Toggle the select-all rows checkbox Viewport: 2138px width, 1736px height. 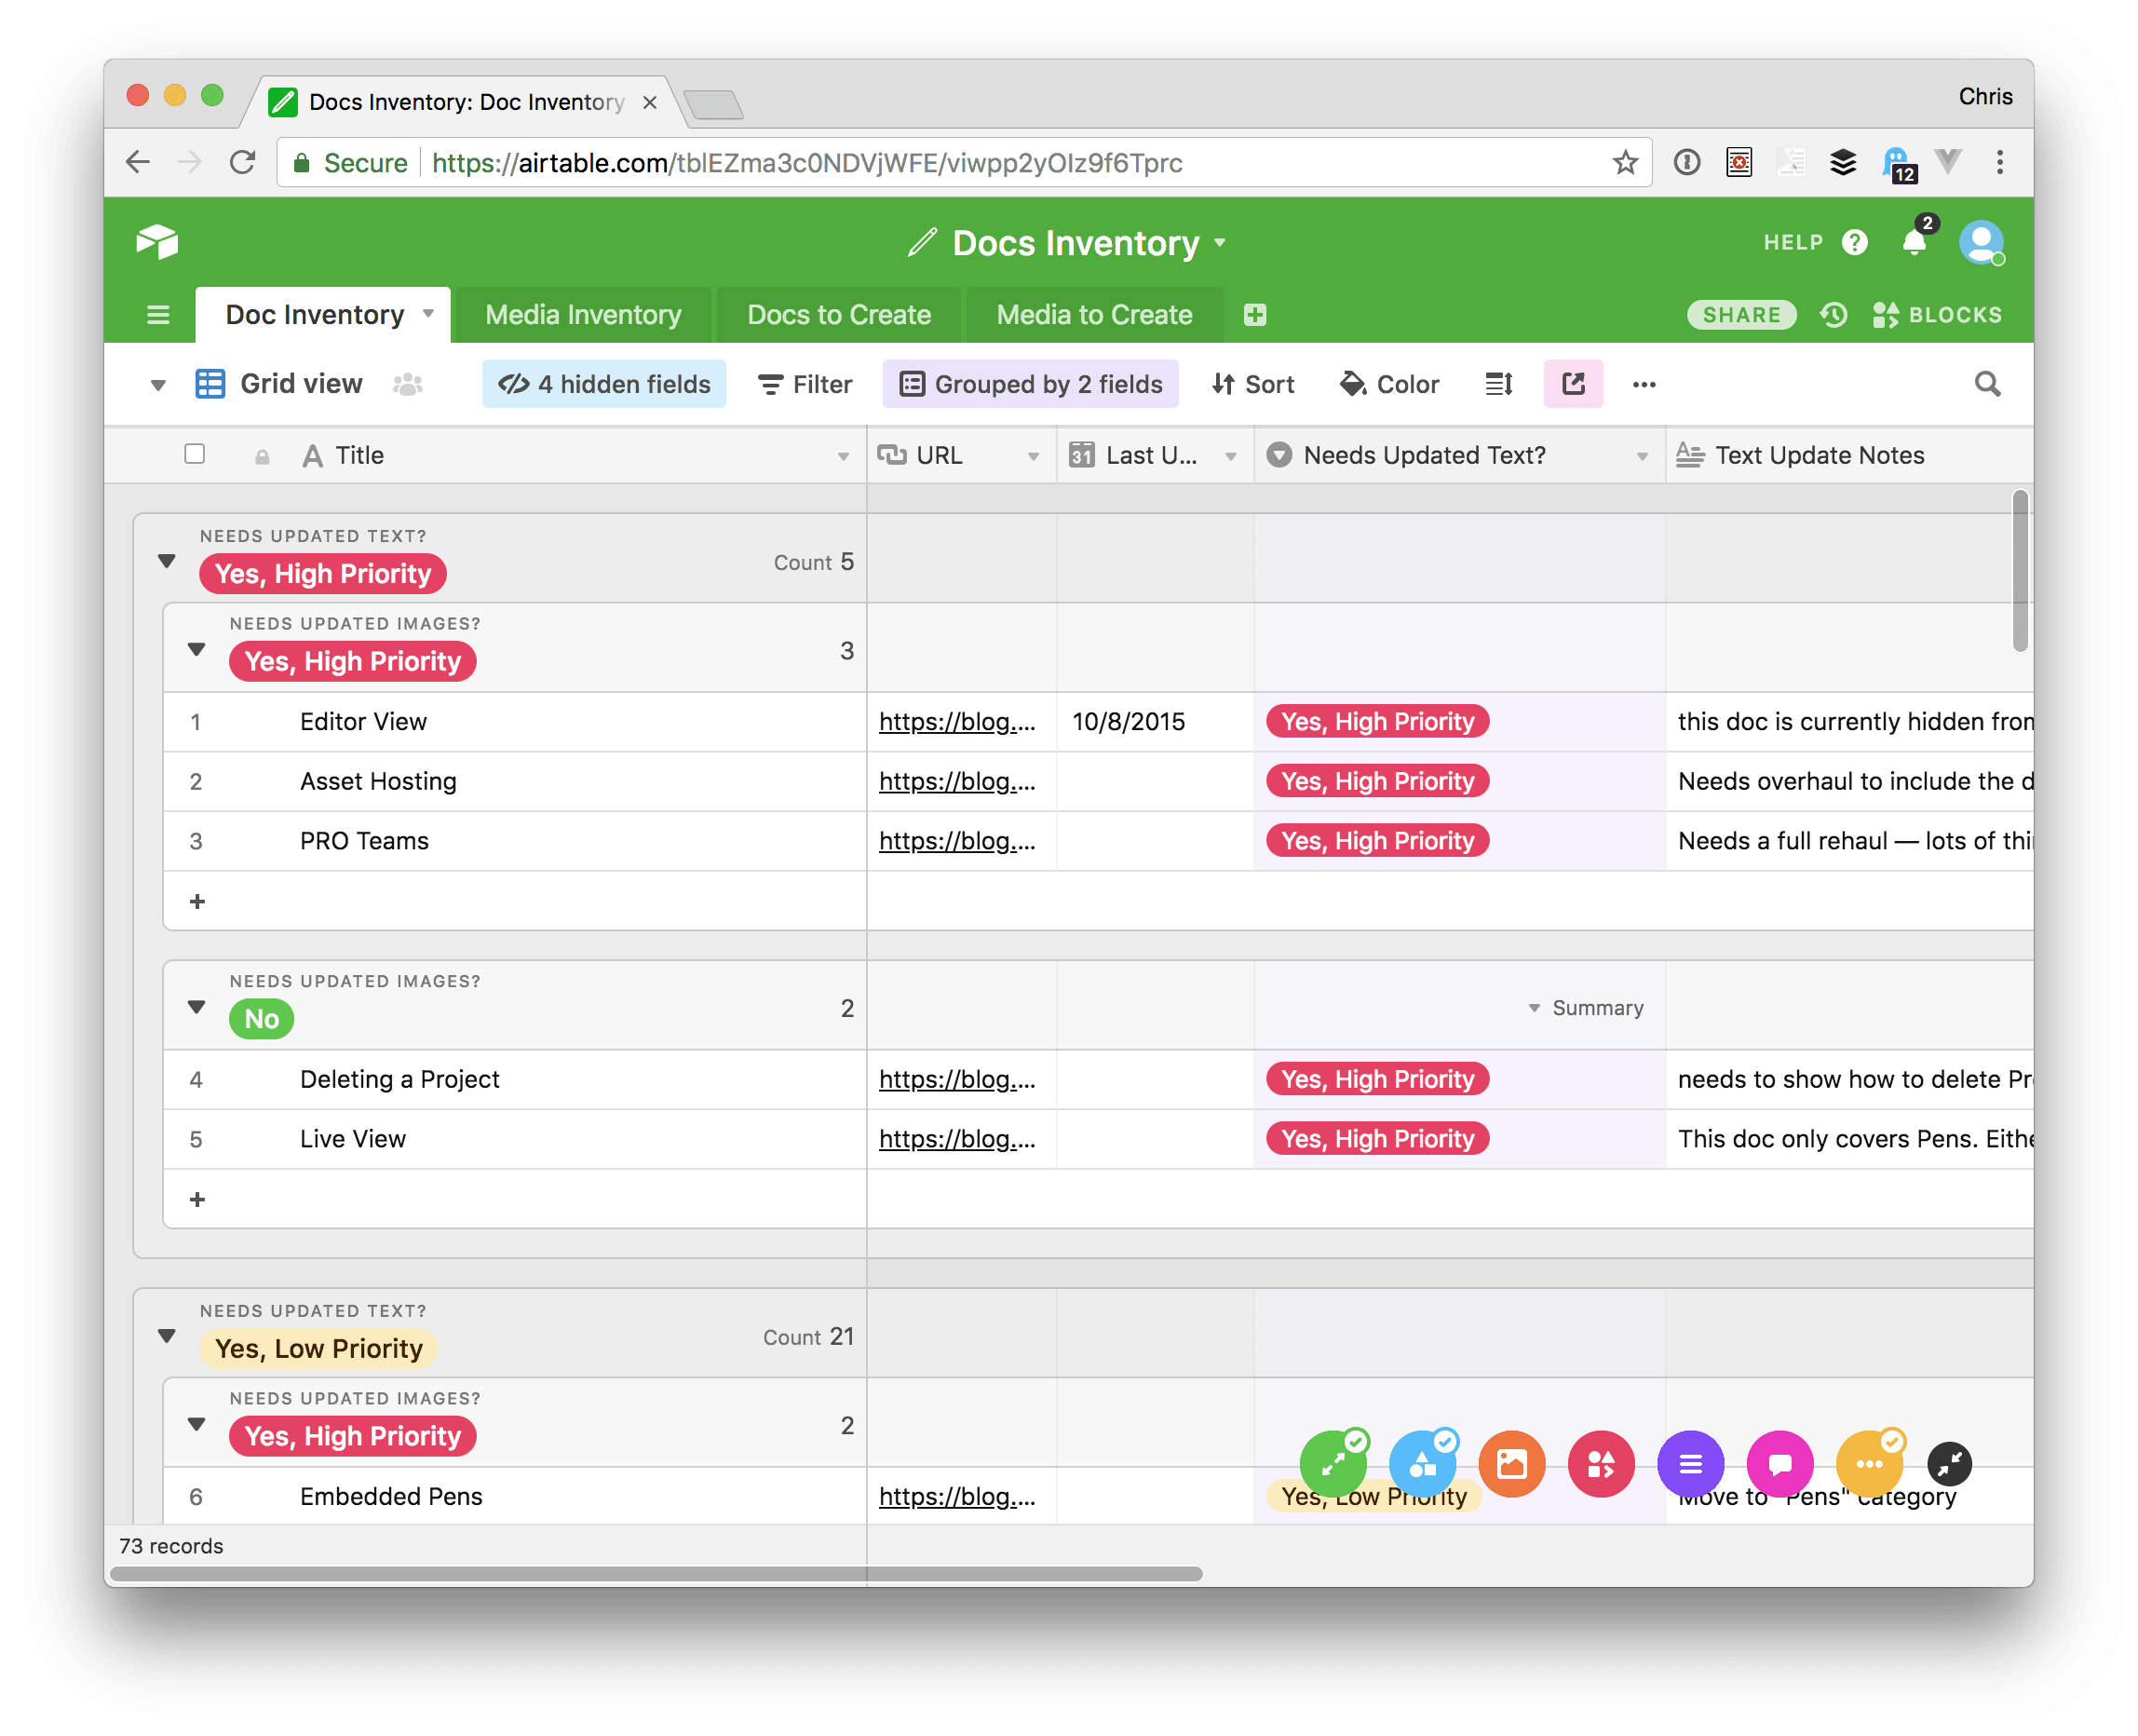click(195, 454)
